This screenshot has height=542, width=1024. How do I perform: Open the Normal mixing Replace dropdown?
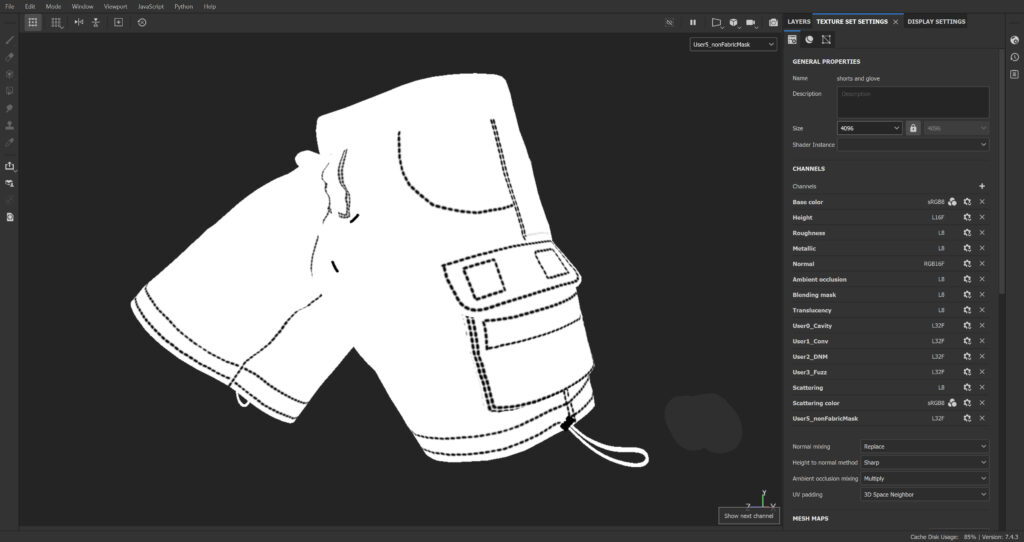[925, 447]
